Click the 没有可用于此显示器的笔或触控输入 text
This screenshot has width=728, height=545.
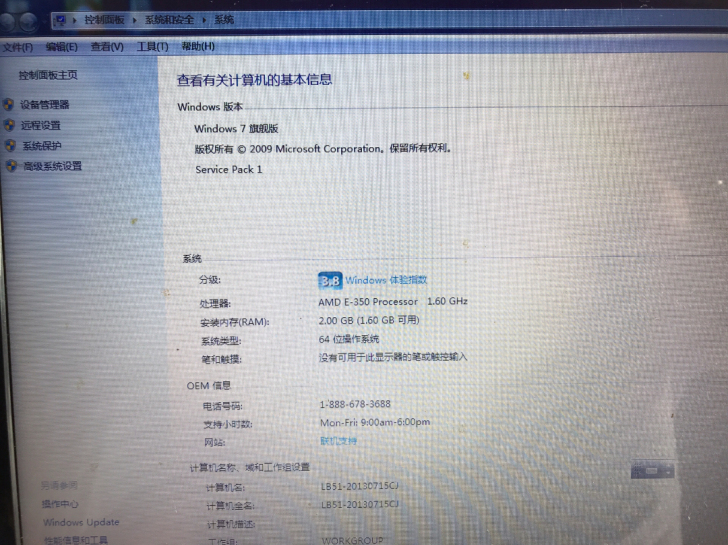(393, 357)
